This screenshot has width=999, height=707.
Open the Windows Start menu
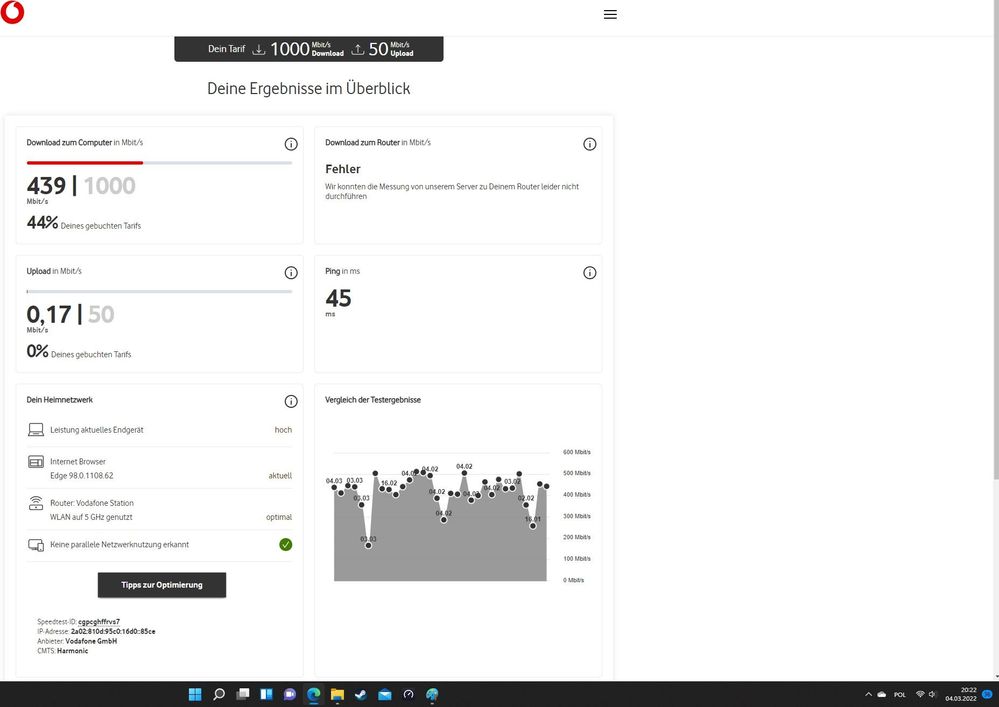(195, 694)
